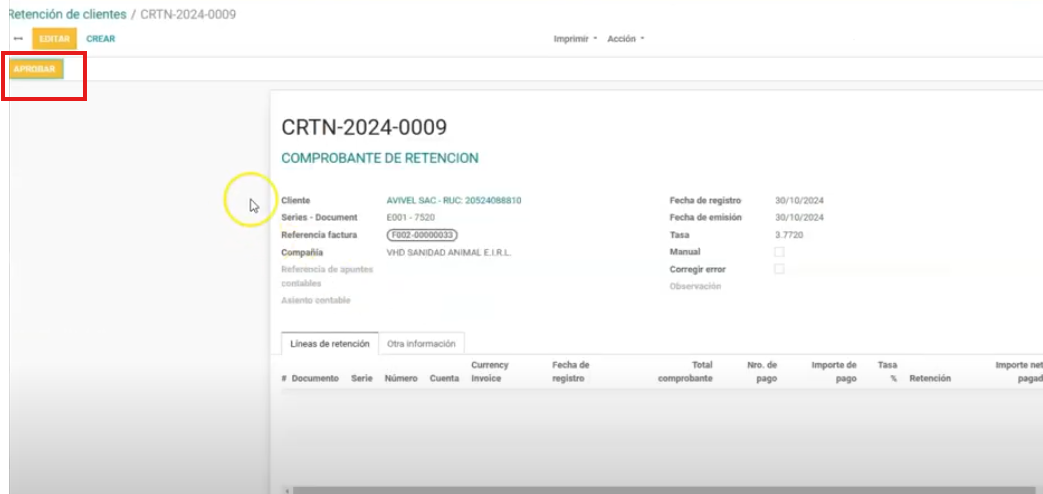
Task: Select the Líneas de retención tab
Action: (x=329, y=344)
